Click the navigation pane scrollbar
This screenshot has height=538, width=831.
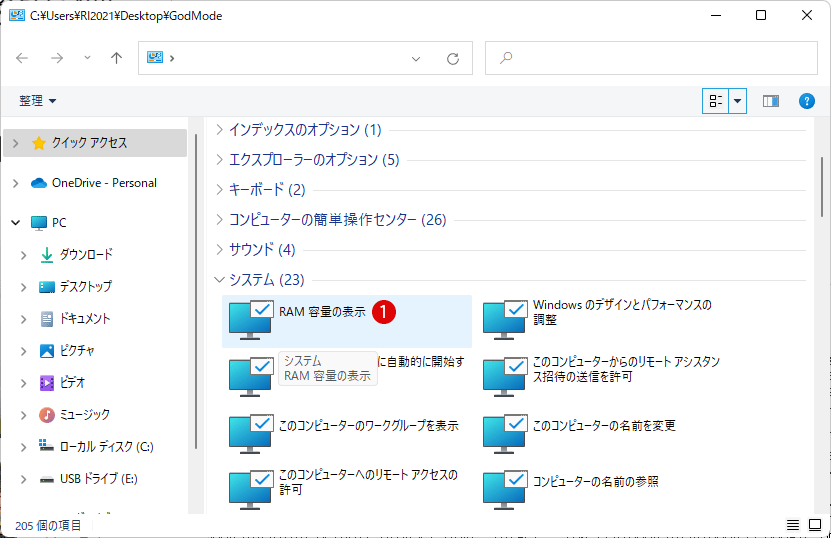click(x=196, y=291)
